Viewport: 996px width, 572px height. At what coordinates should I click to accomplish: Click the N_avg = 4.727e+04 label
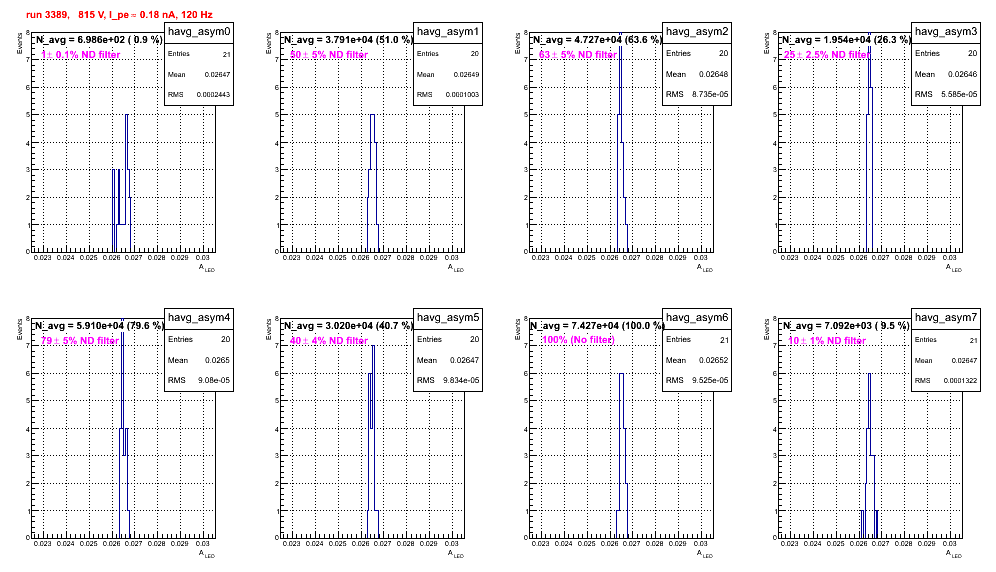597,40
